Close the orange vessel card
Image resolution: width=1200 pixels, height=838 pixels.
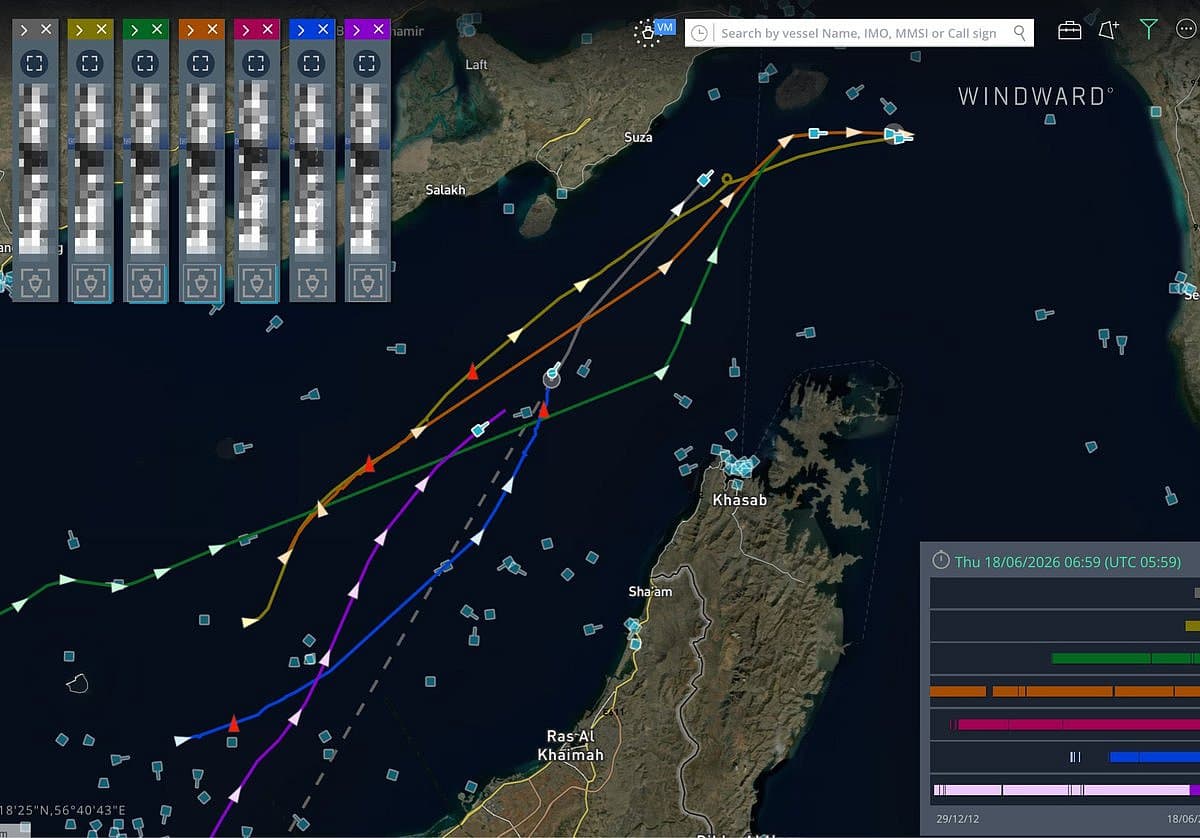(212, 30)
